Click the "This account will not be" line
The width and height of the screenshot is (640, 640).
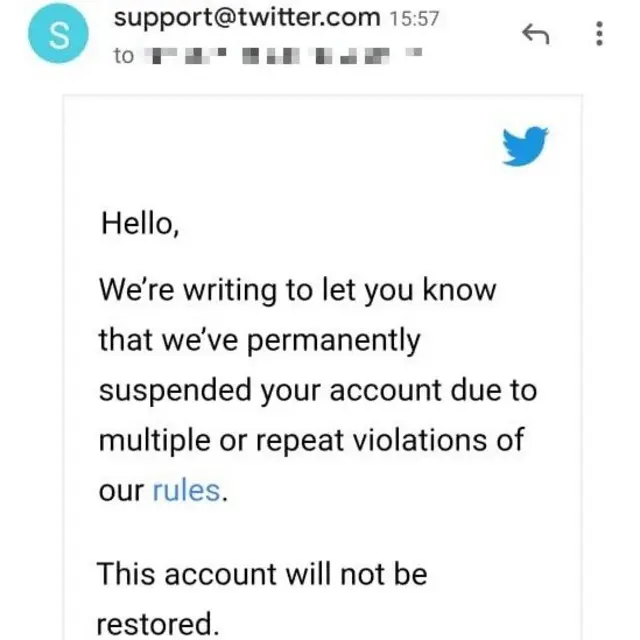[x=262, y=575]
